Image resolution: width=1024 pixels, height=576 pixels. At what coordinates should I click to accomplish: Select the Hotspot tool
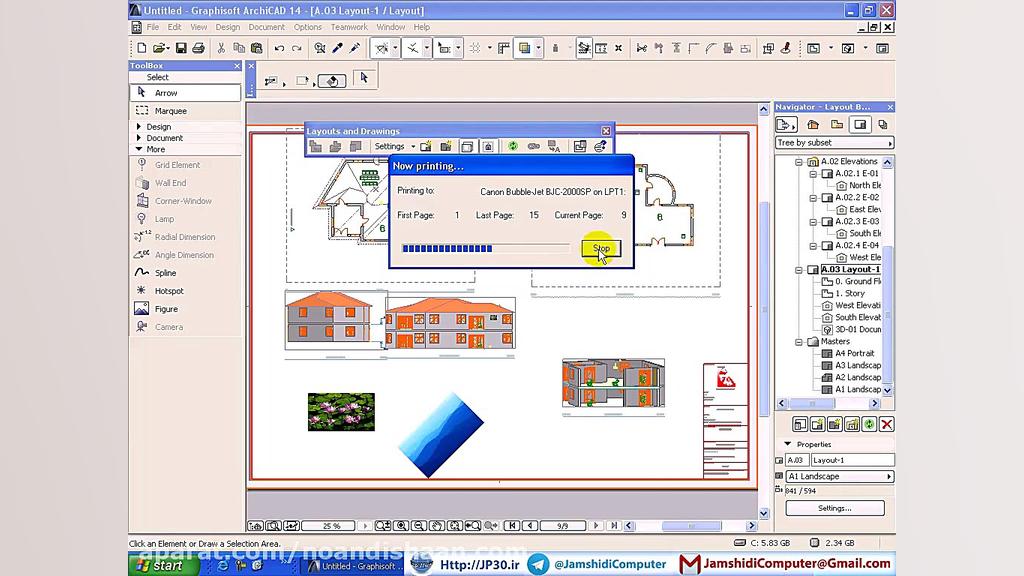point(185,291)
